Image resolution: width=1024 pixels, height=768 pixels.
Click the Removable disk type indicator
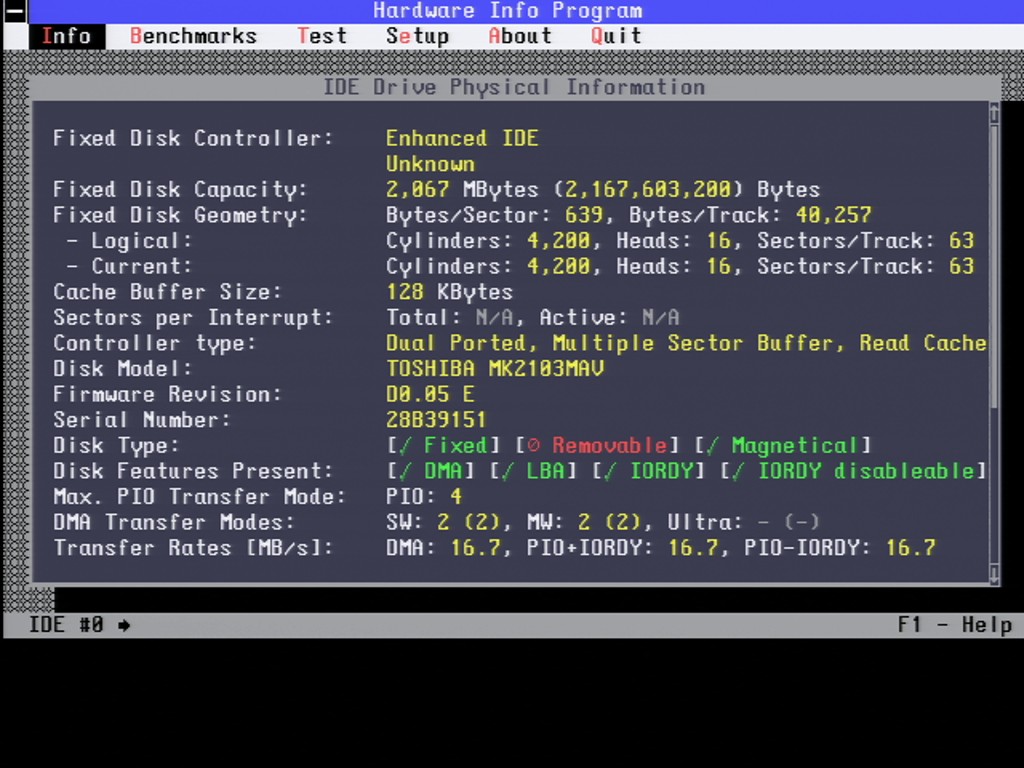[x=597, y=445]
